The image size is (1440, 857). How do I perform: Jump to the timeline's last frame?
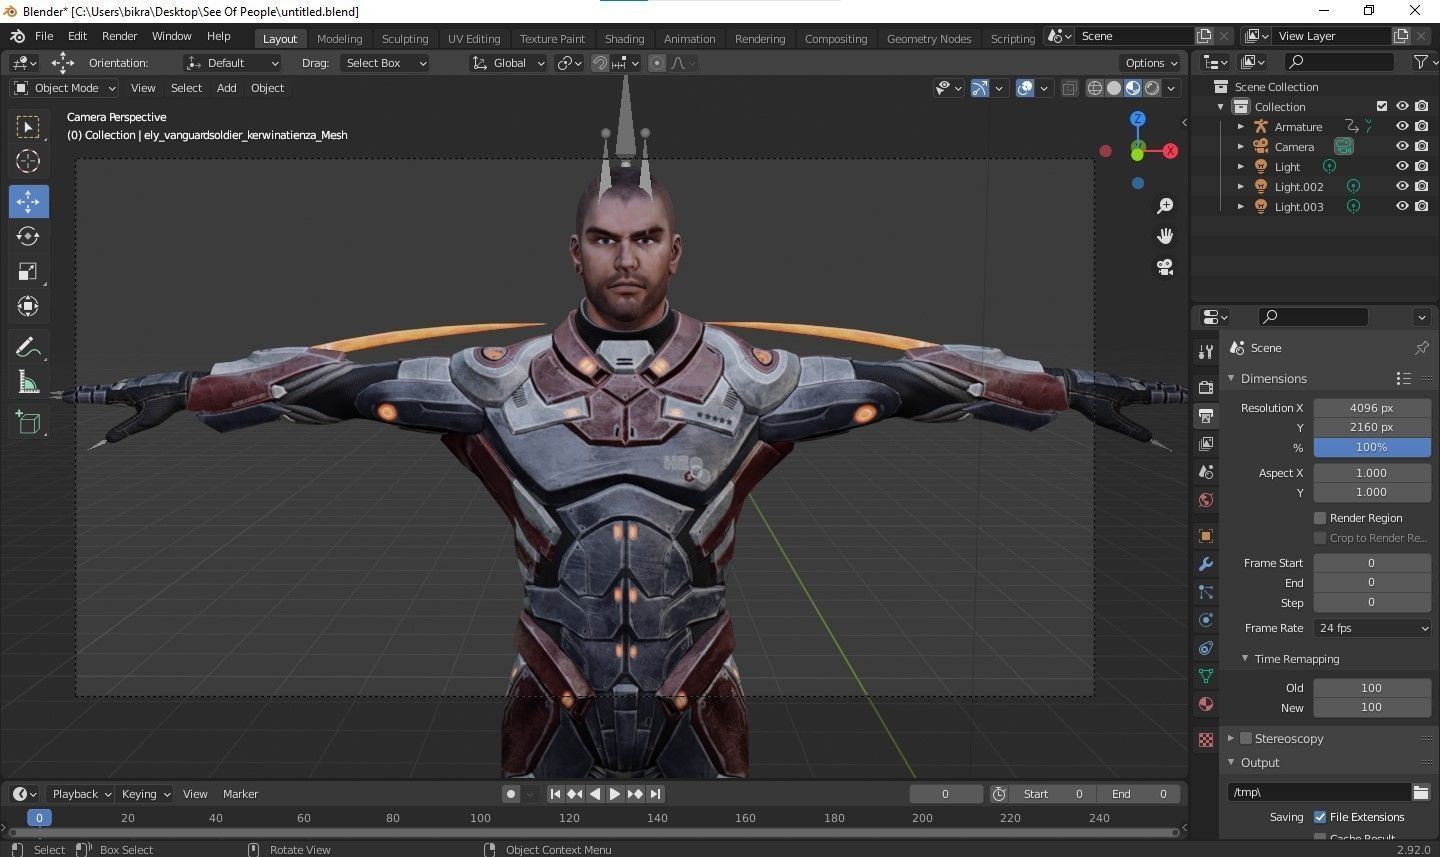point(655,794)
